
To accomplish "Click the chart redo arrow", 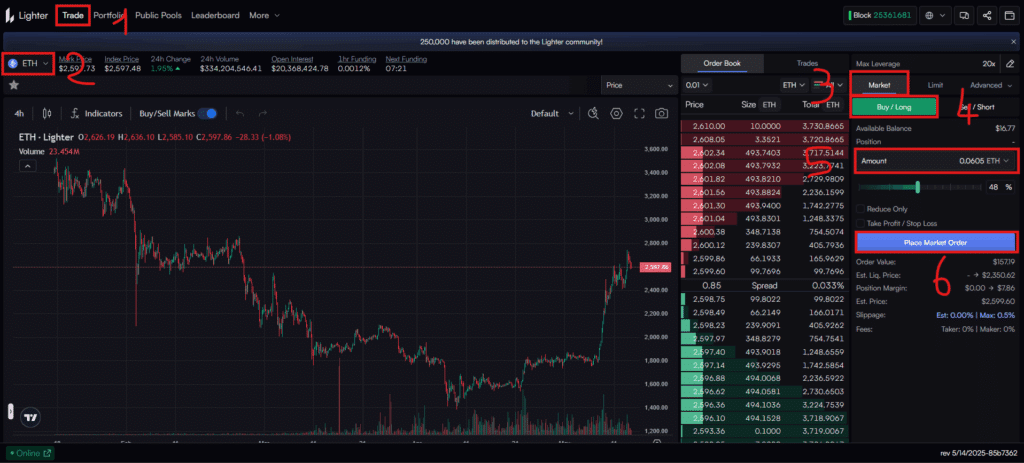I will [263, 114].
